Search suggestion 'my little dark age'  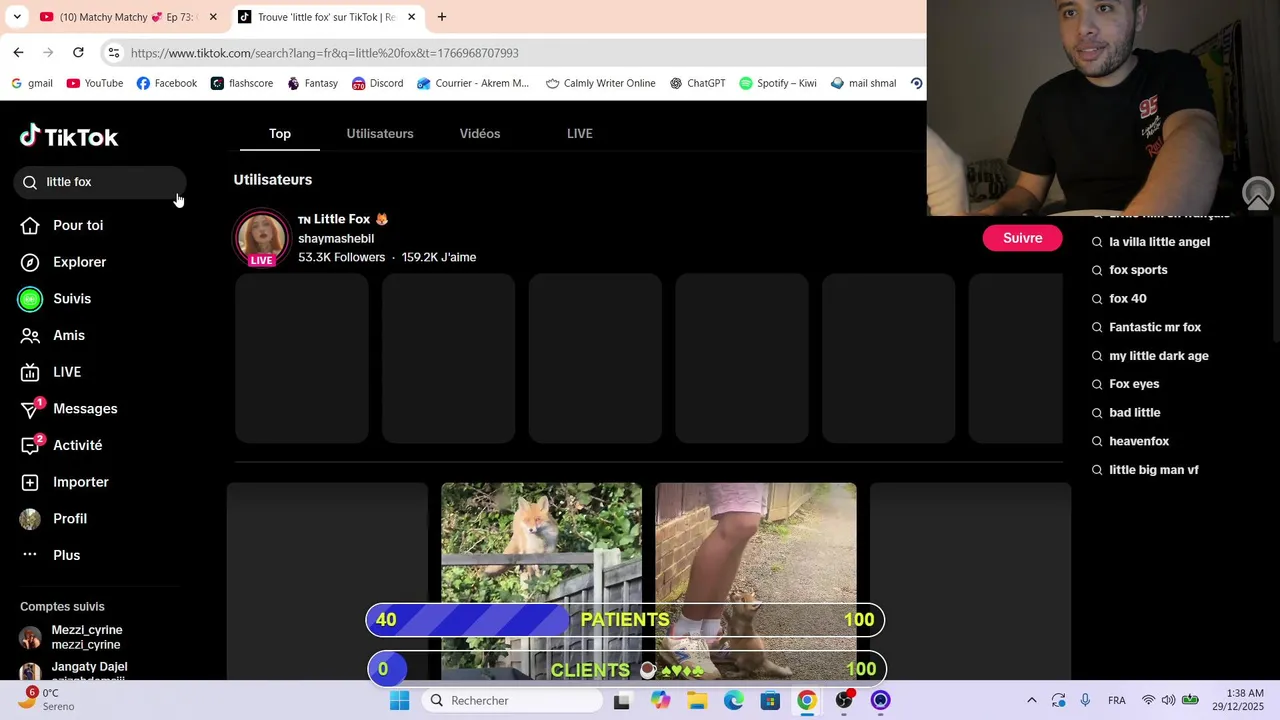(1150, 356)
